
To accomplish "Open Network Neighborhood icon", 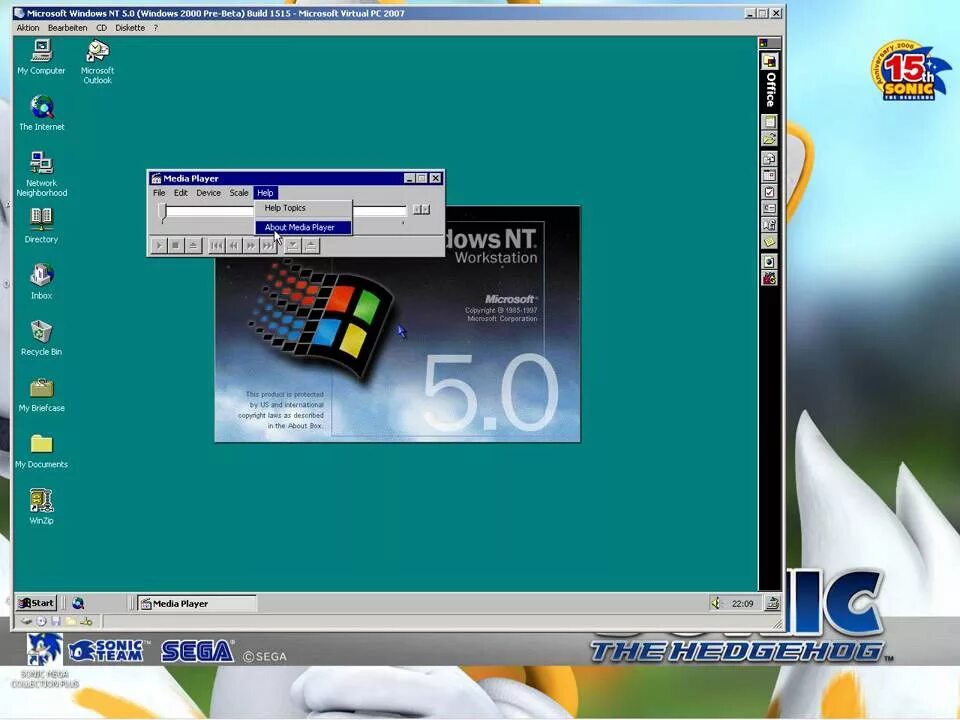I will (42, 174).
